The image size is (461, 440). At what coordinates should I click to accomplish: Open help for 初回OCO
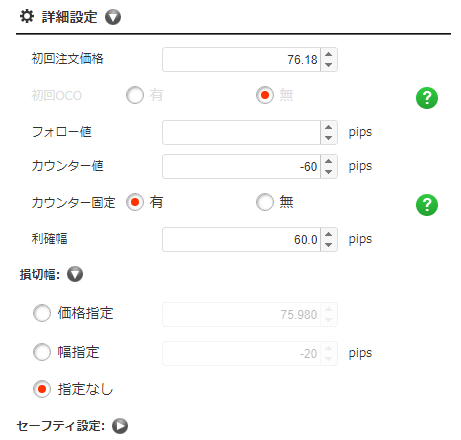coord(427,98)
